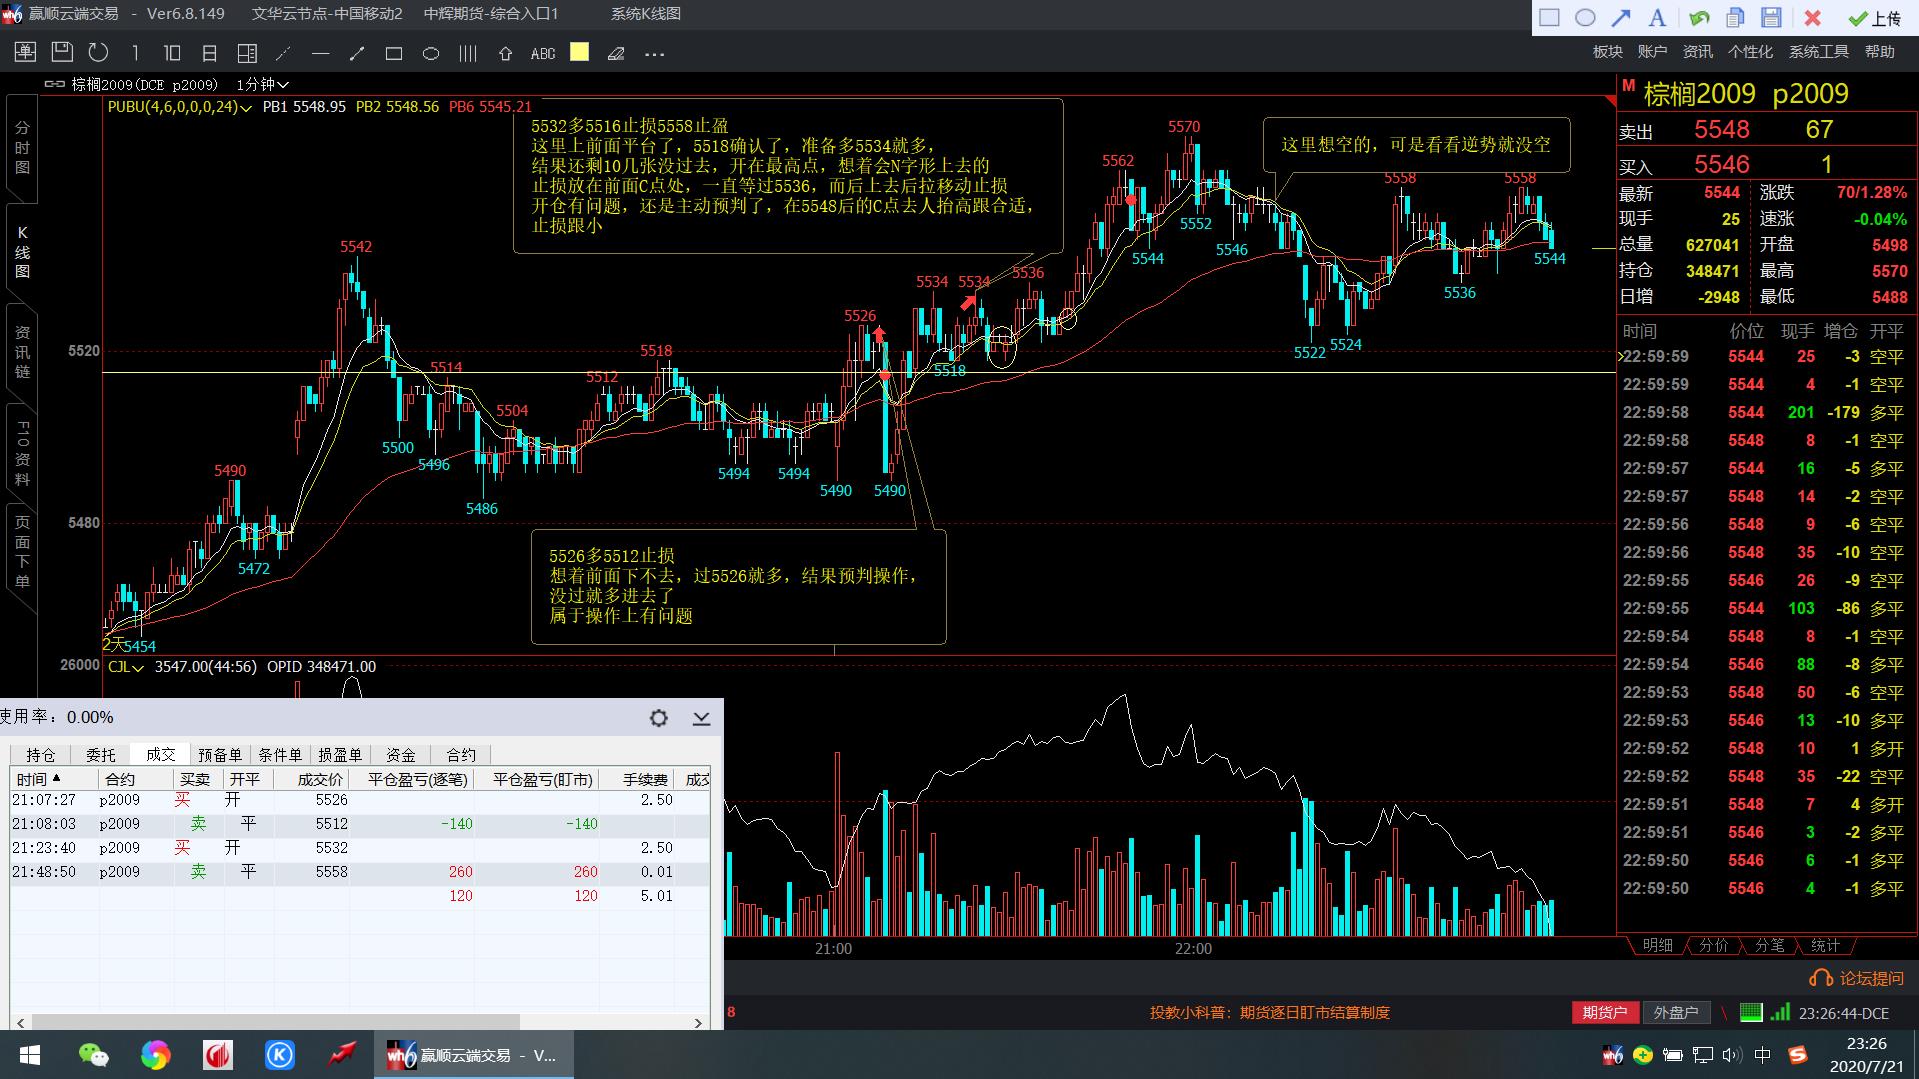Viewport: 1919px width, 1079px height.
Task: Select the rectangle drawing tool in chart toolbar
Action: tap(394, 54)
